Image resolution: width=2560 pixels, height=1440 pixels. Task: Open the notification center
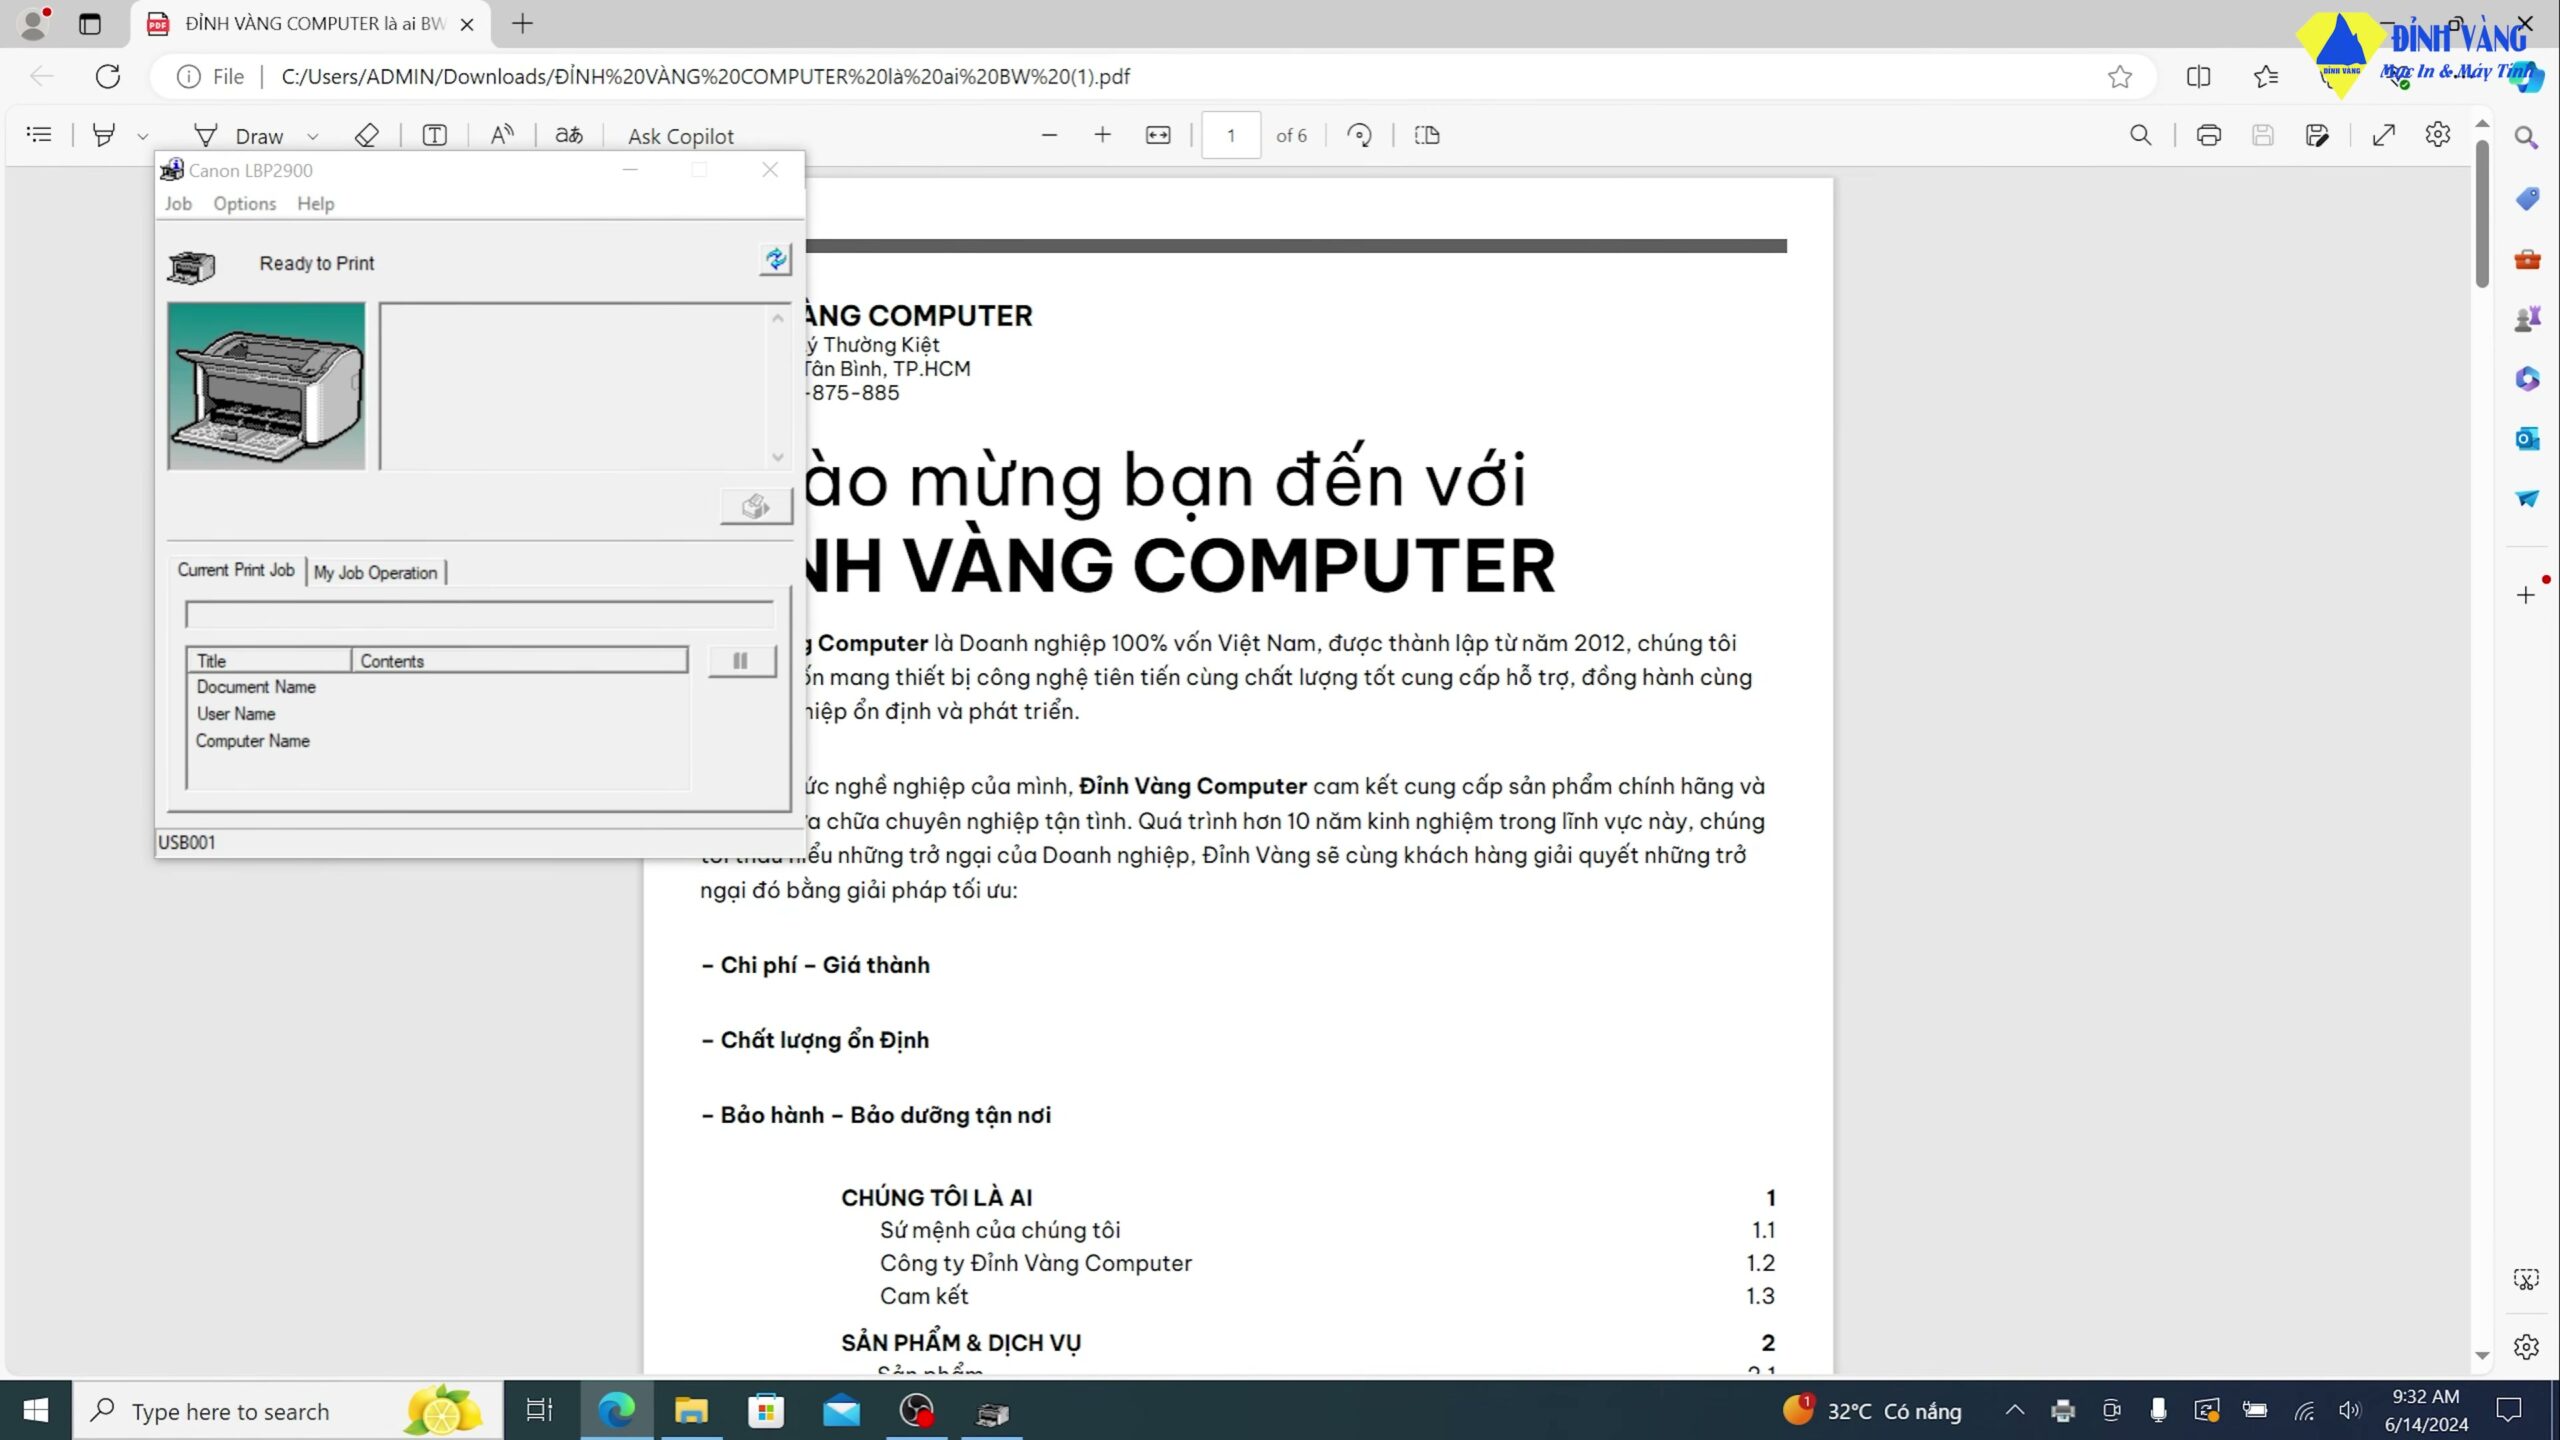pos(2509,1410)
